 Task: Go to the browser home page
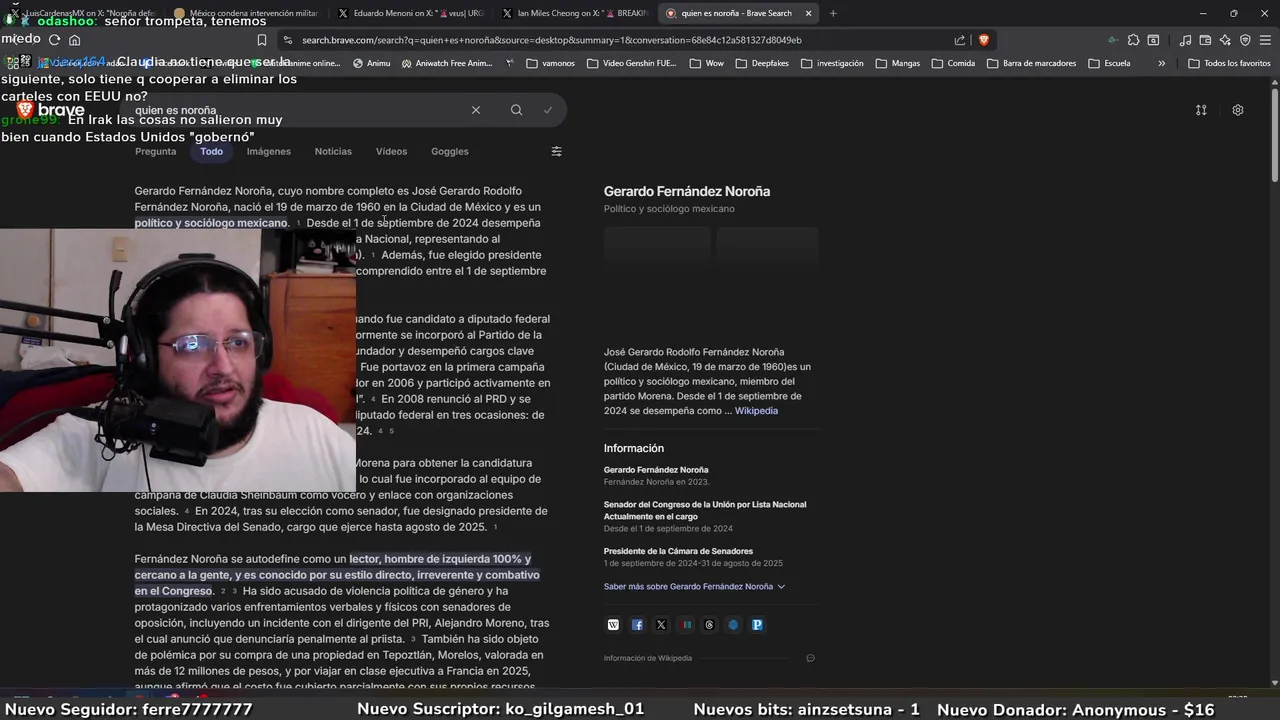tap(74, 40)
